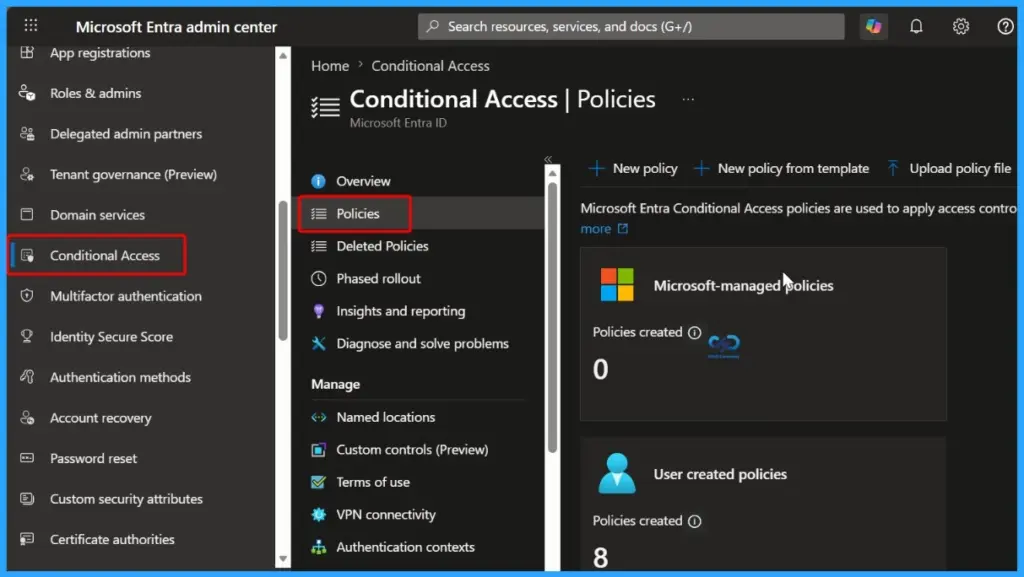This screenshot has height=577, width=1024.
Task: Open the Learn more external link
Action: tap(604, 229)
